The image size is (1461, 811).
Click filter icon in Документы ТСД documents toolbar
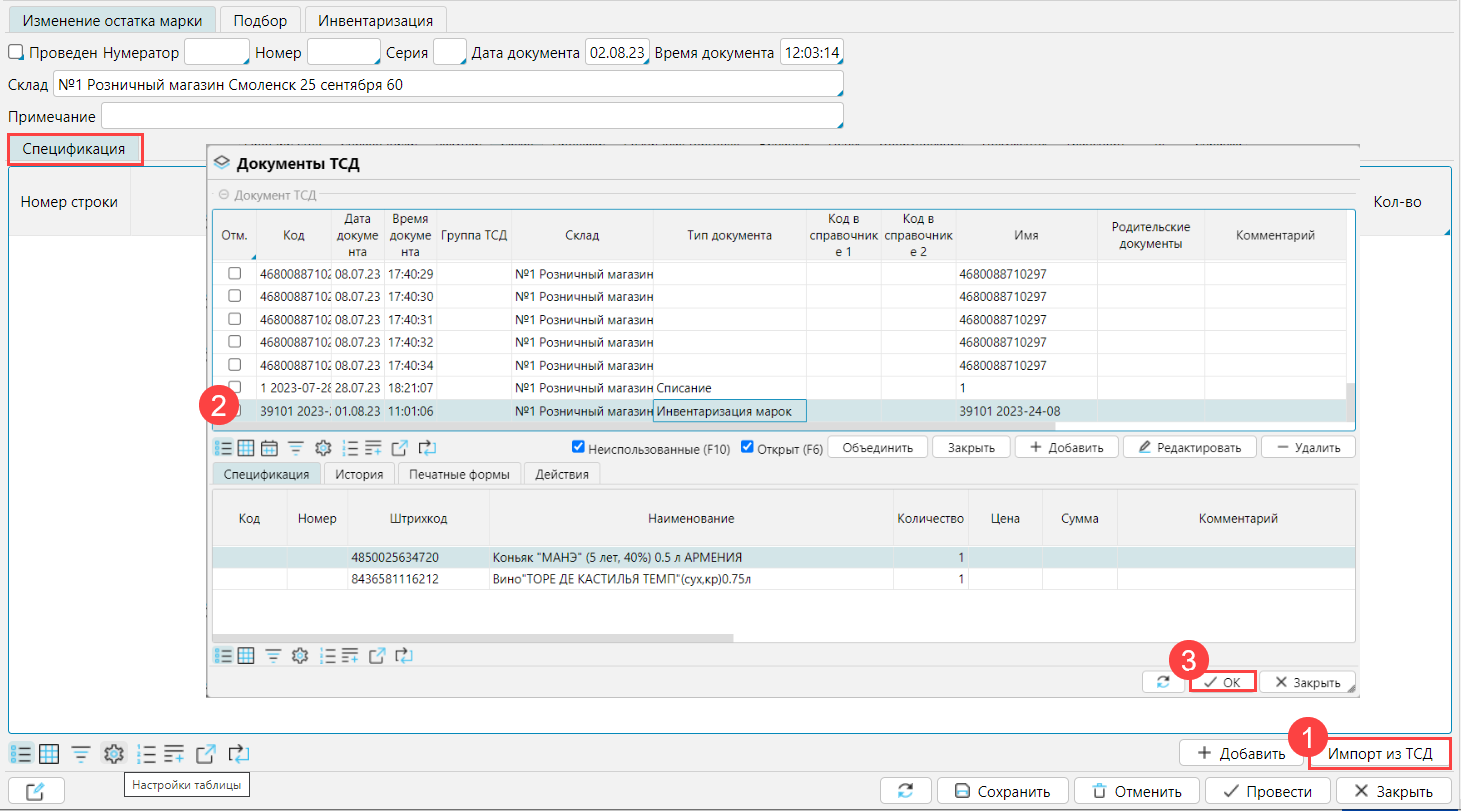coord(296,448)
